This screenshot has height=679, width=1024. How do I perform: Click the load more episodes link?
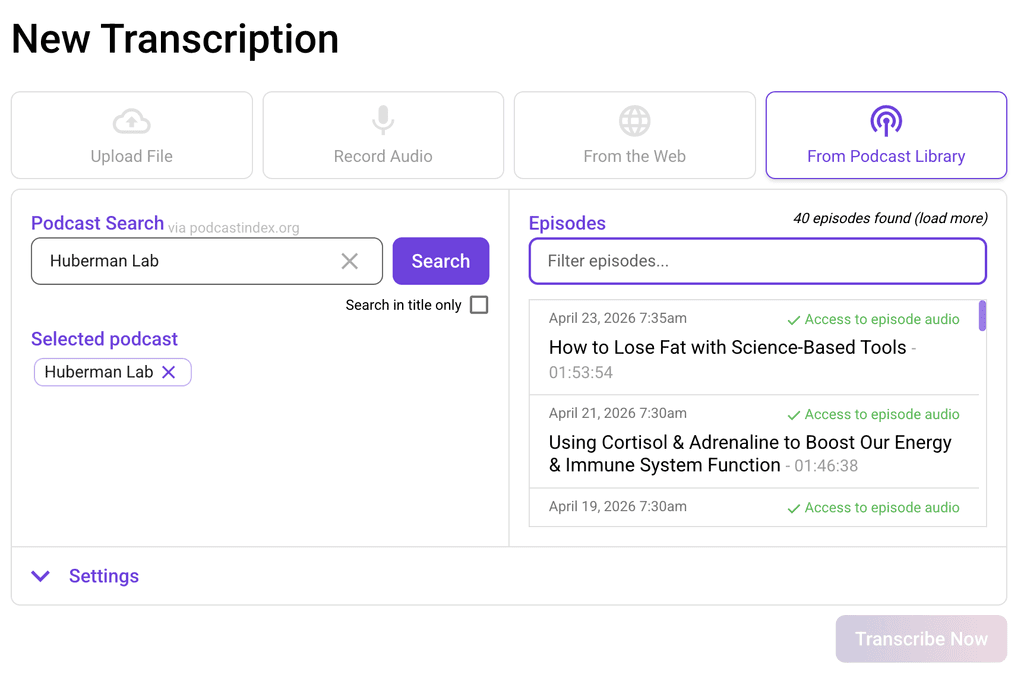[x=952, y=218]
